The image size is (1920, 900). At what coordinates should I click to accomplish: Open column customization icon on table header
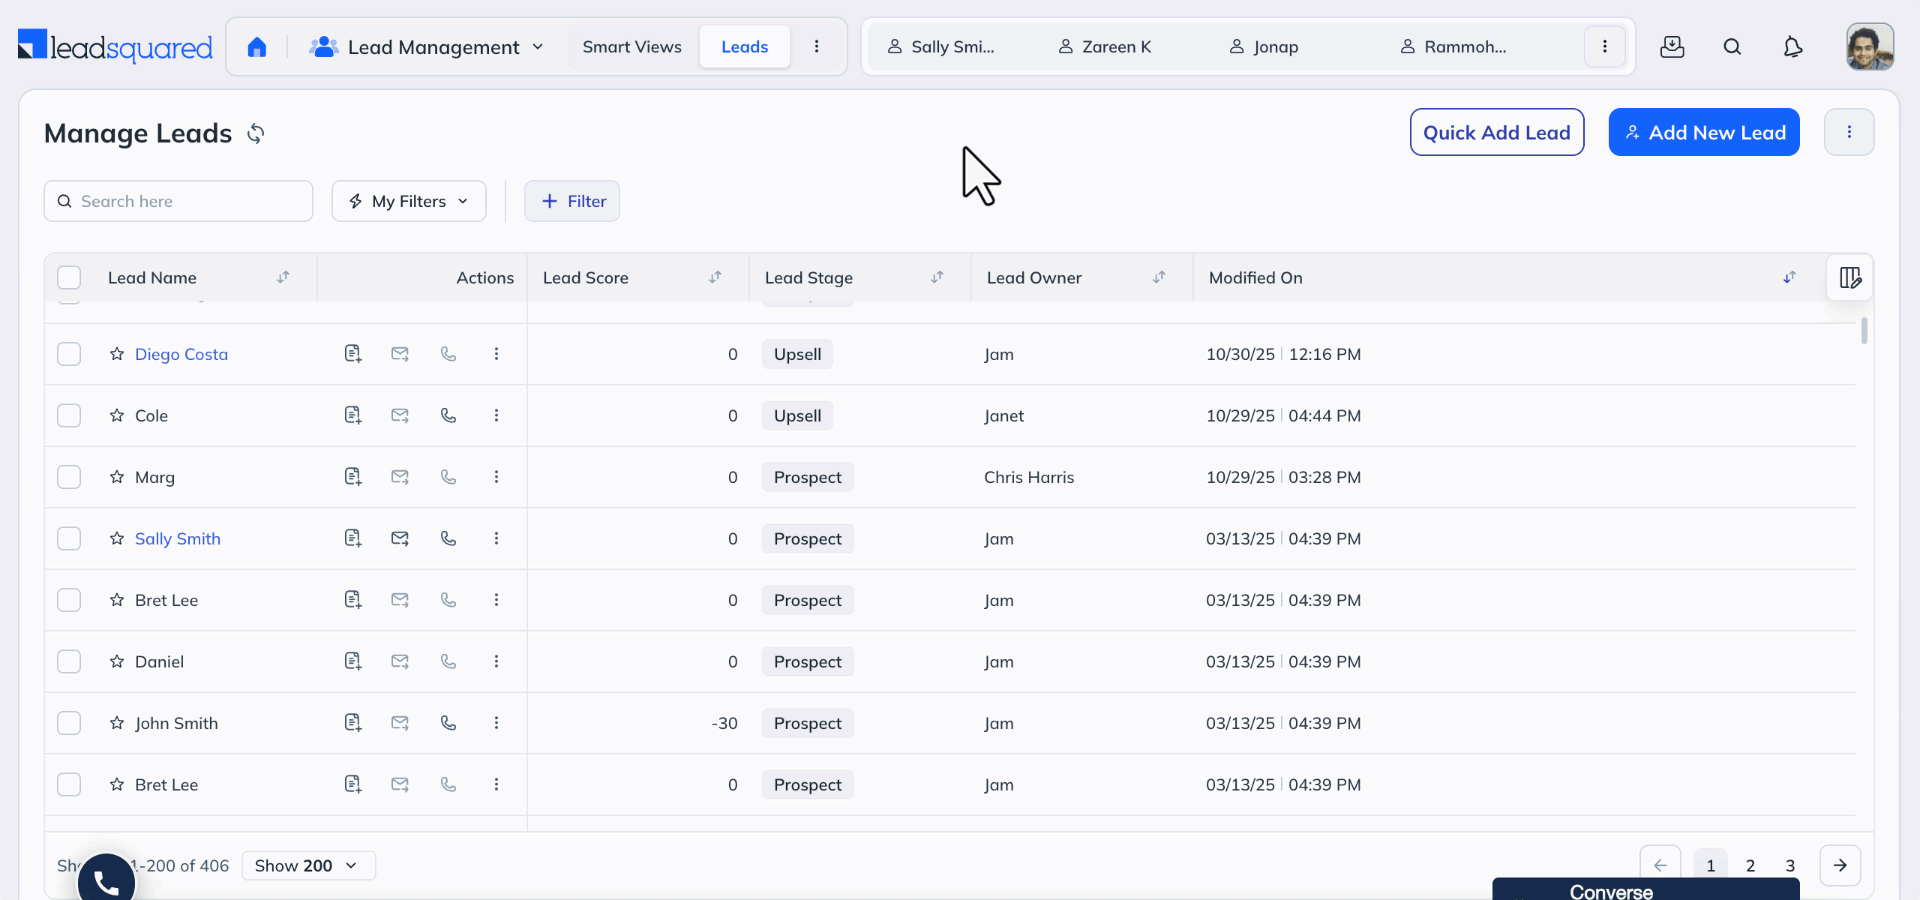click(x=1849, y=277)
